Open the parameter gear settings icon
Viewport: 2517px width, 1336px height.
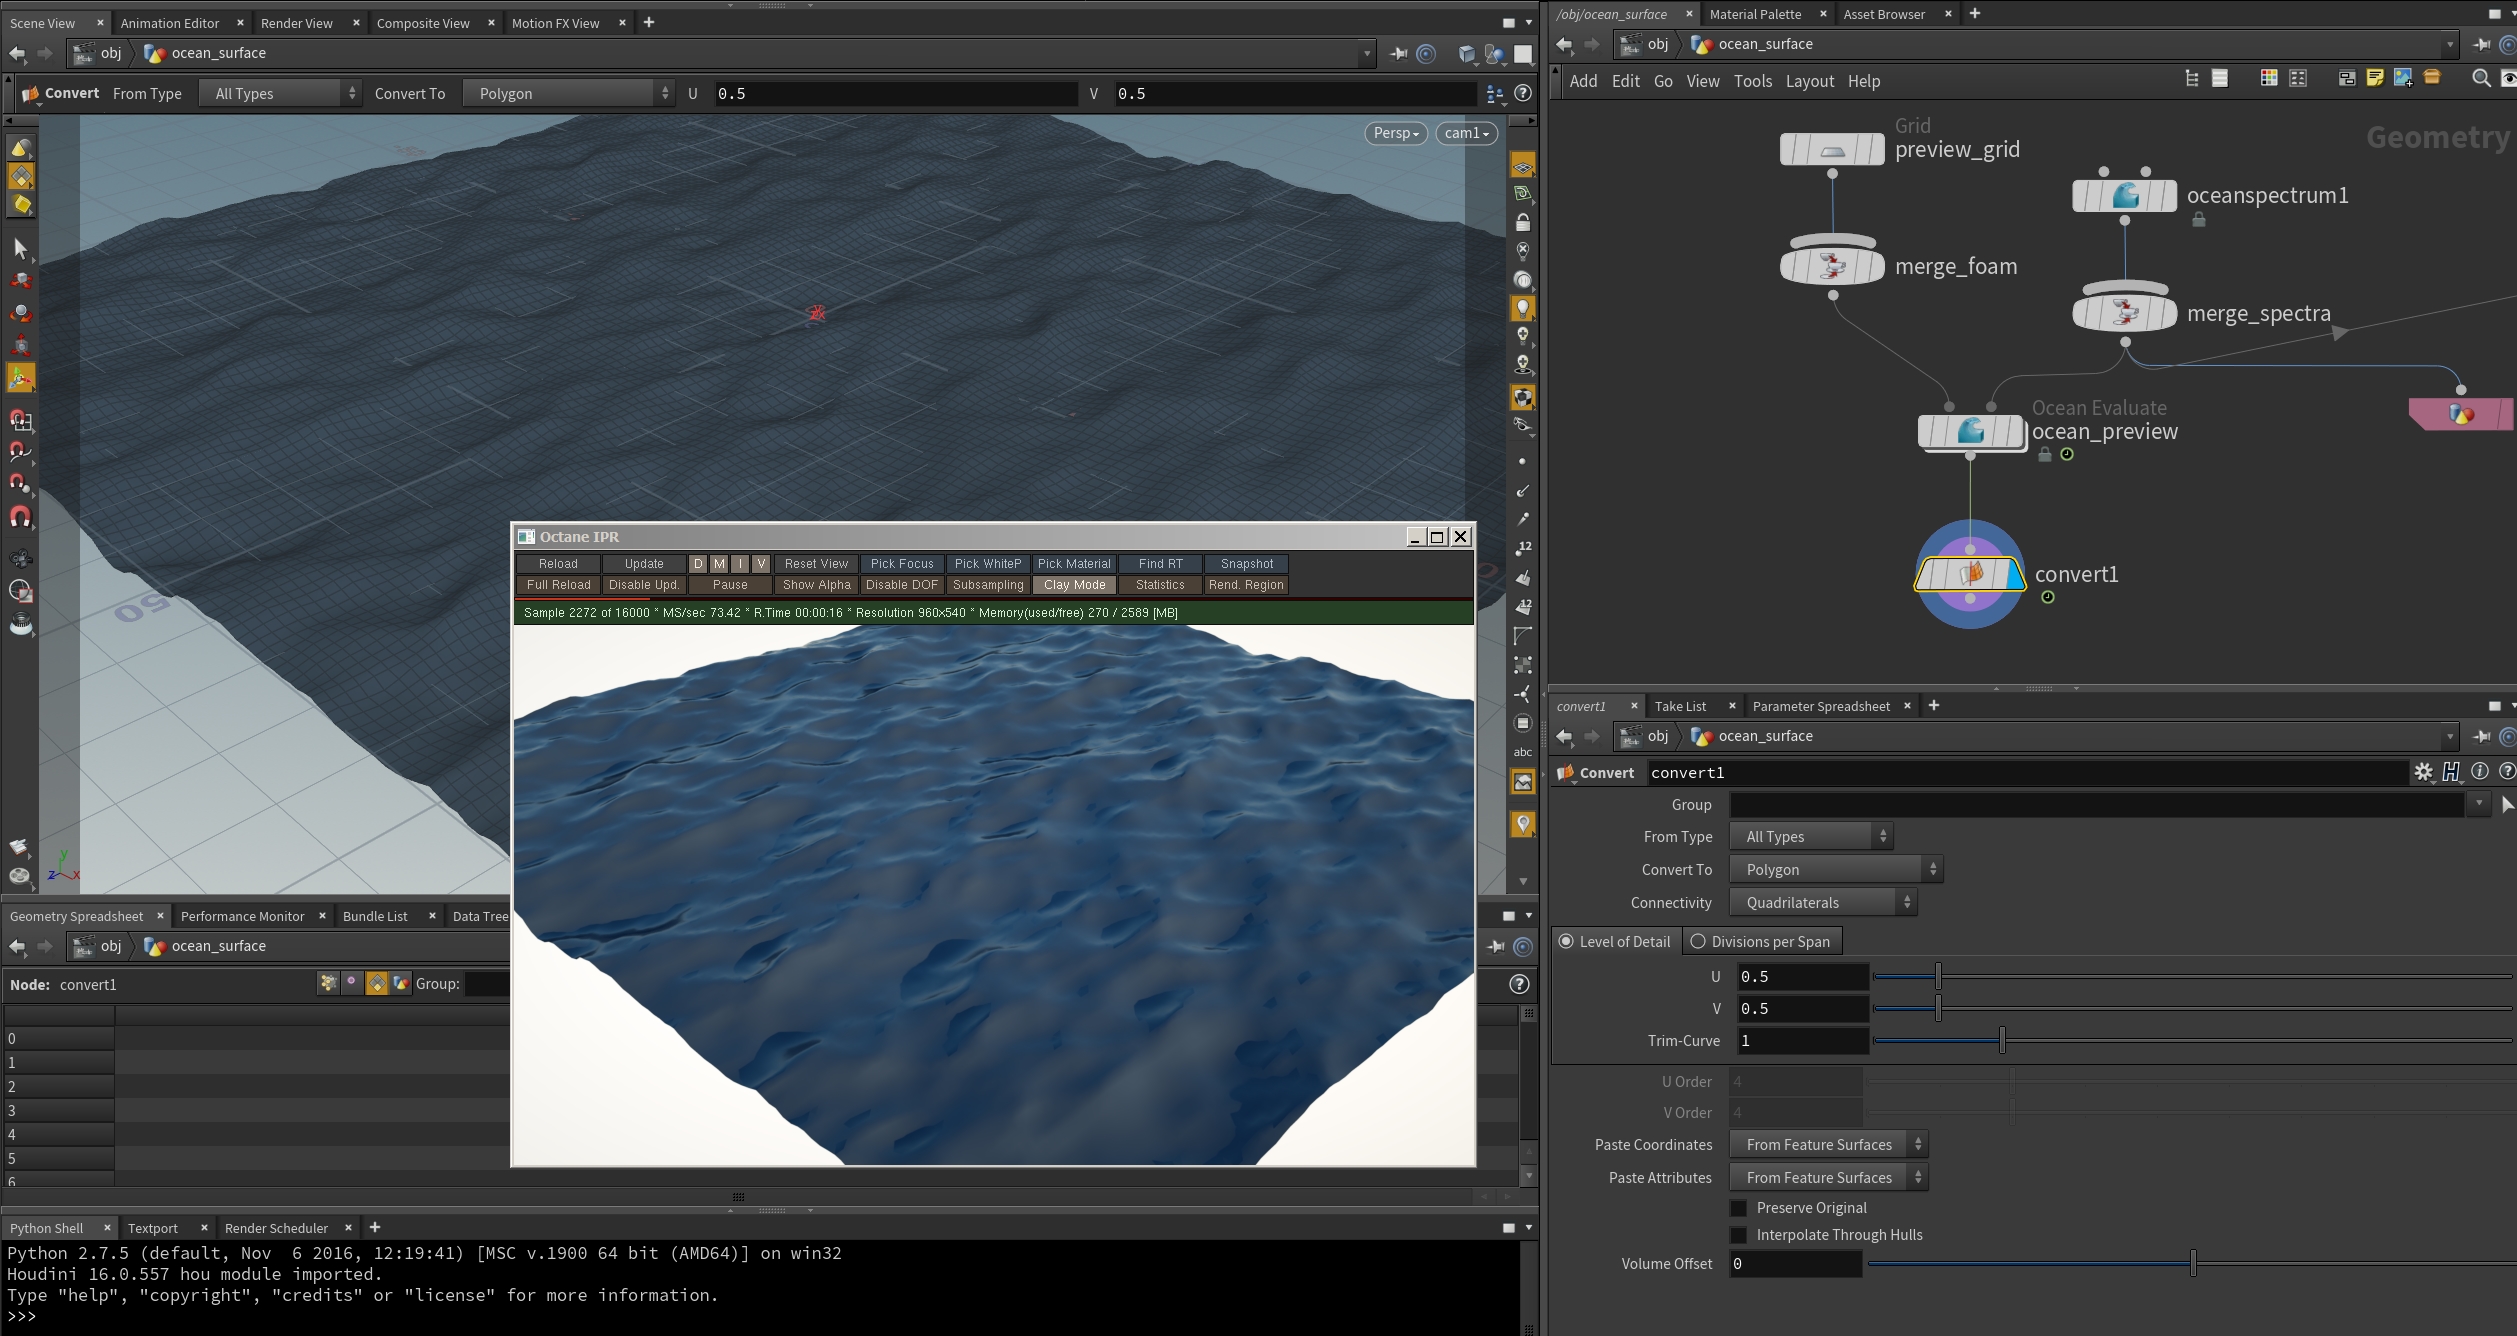(2423, 772)
